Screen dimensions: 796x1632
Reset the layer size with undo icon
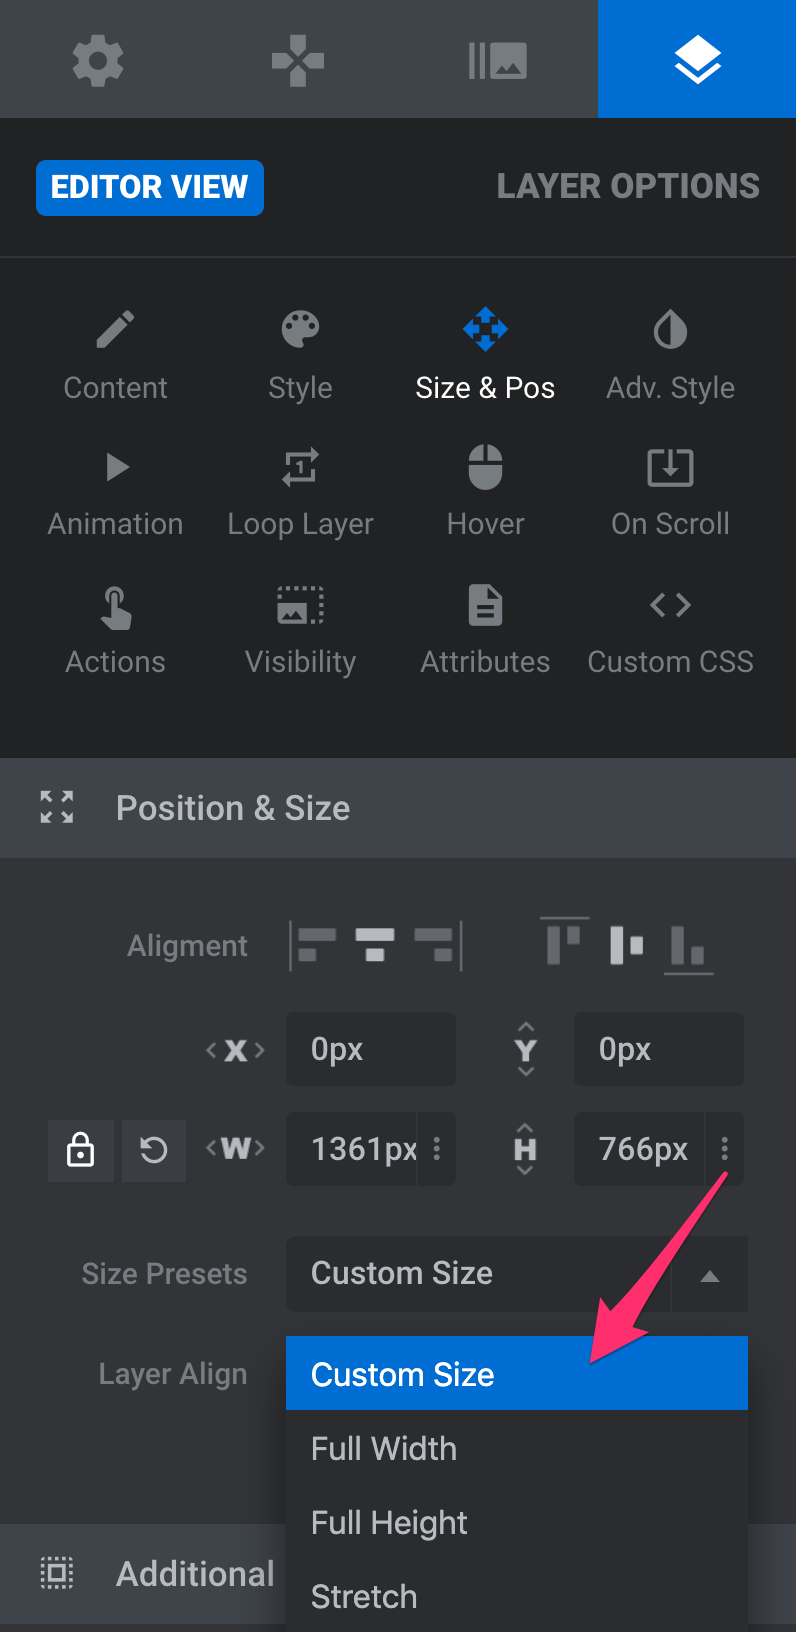154,1150
